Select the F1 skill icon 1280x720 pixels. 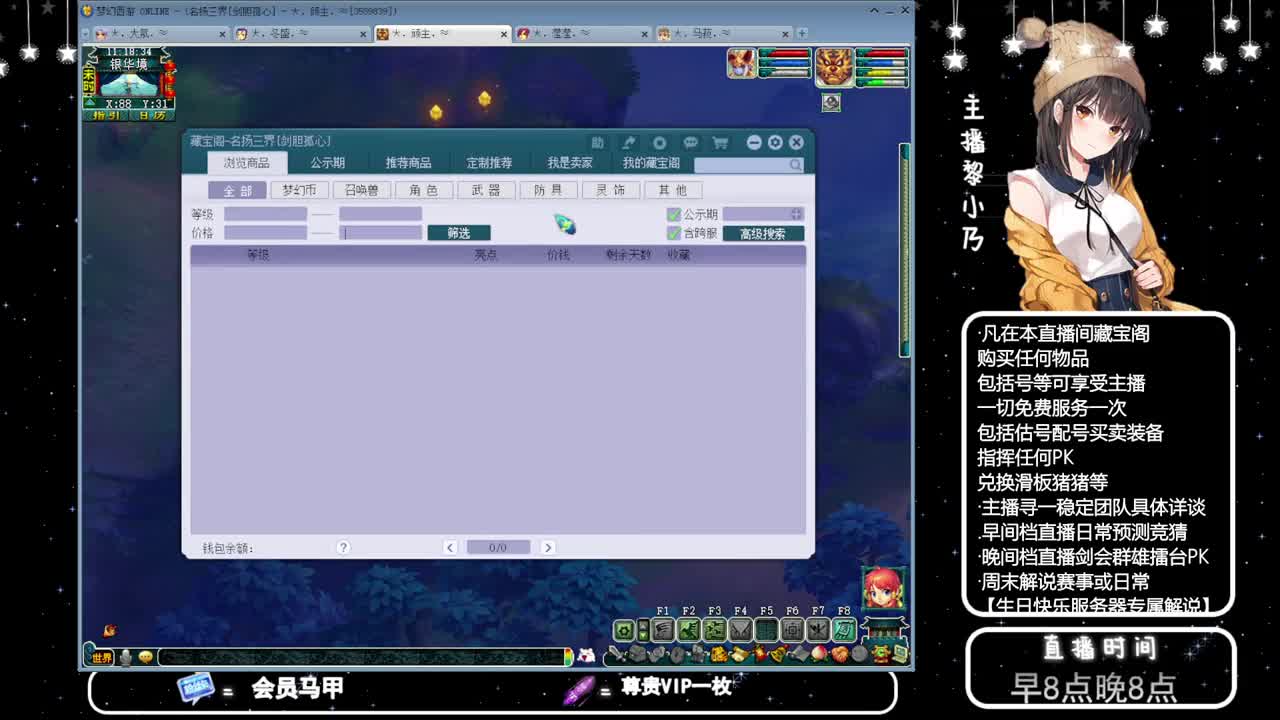[x=664, y=628]
